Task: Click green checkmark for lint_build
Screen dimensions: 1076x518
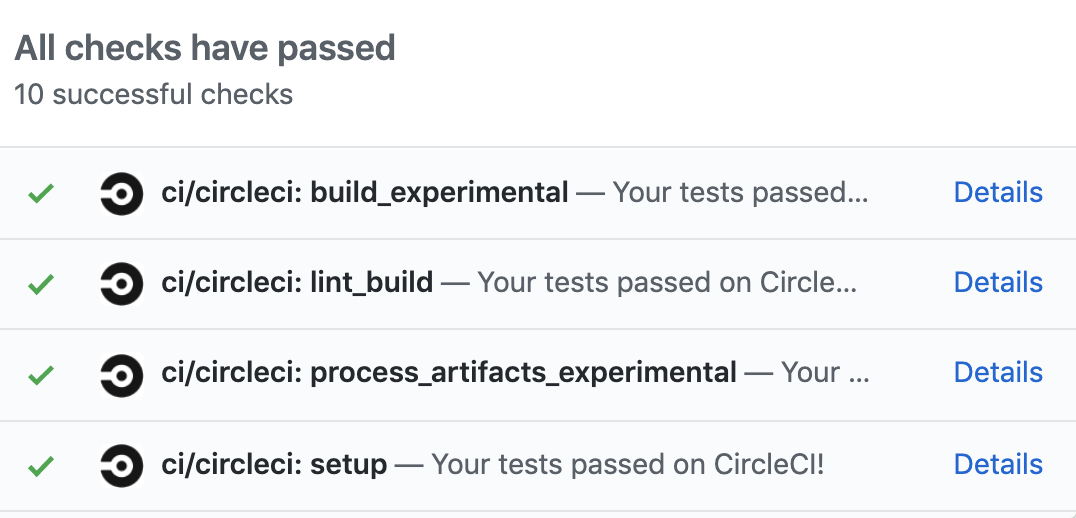Action: pyautogui.click(x=41, y=284)
